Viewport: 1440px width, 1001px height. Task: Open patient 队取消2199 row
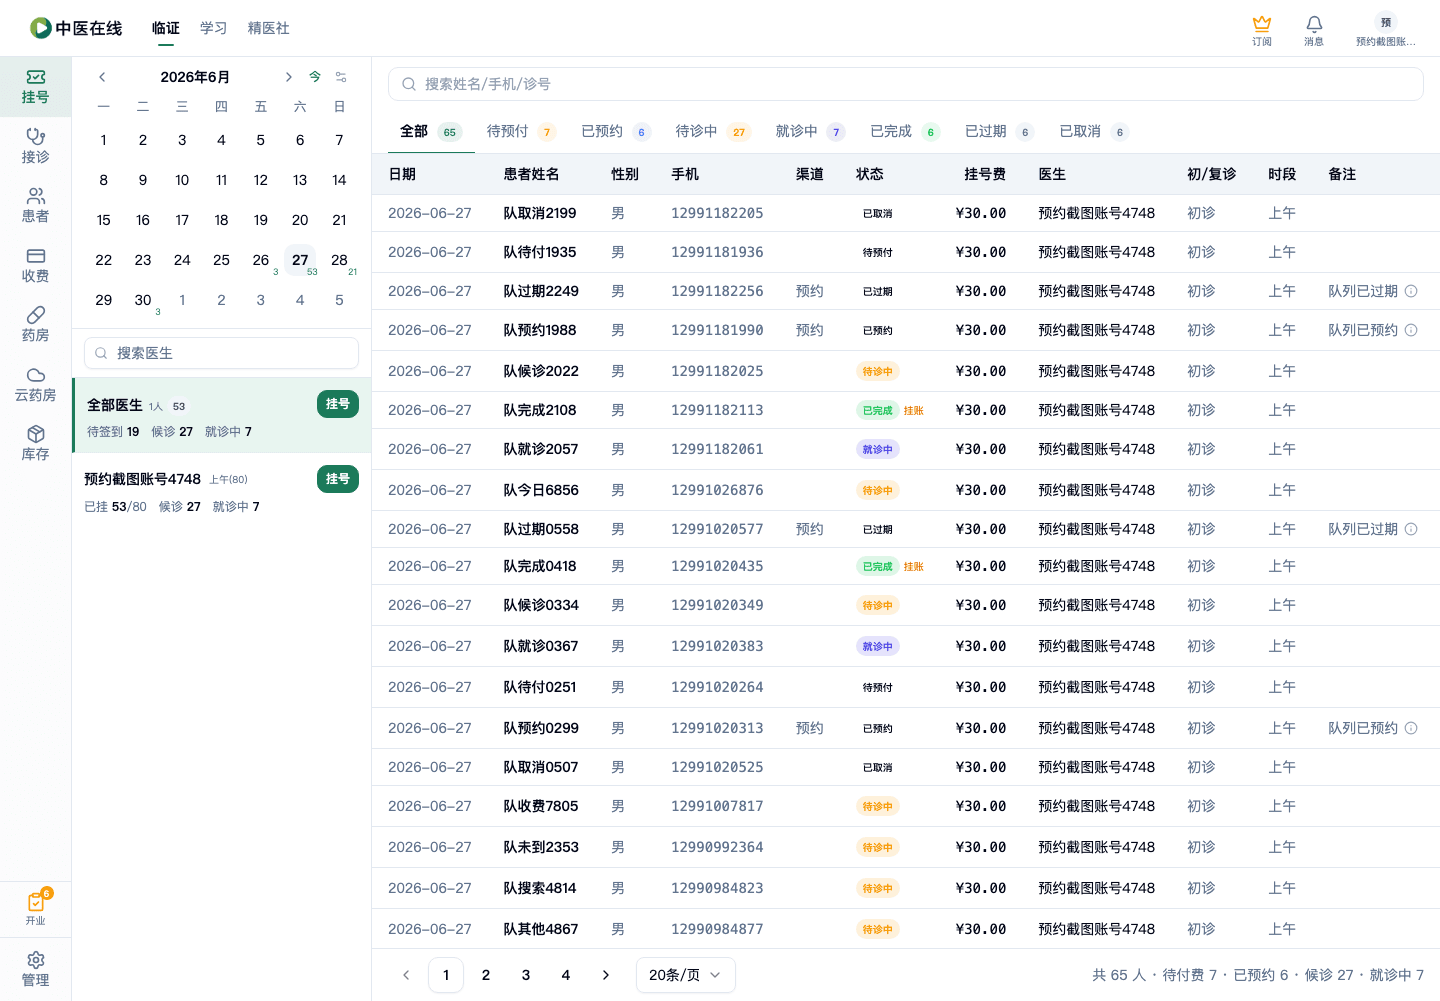coord(906,213)
